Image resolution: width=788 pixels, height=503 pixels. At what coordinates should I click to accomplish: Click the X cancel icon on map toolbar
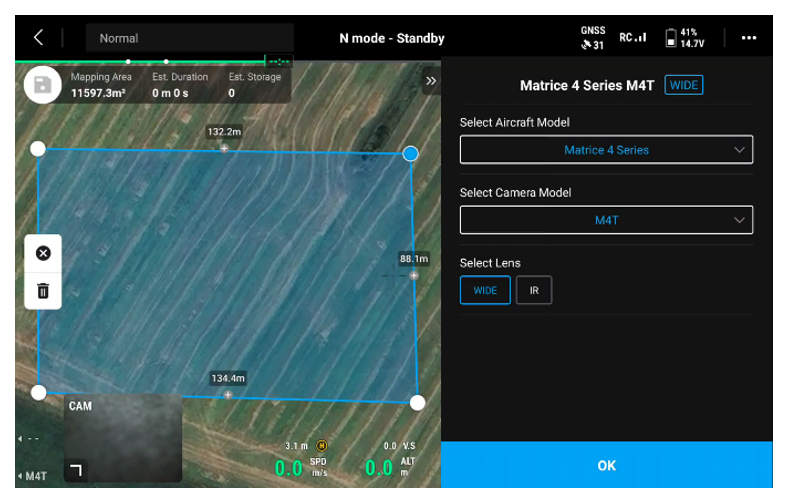[43, 253]
